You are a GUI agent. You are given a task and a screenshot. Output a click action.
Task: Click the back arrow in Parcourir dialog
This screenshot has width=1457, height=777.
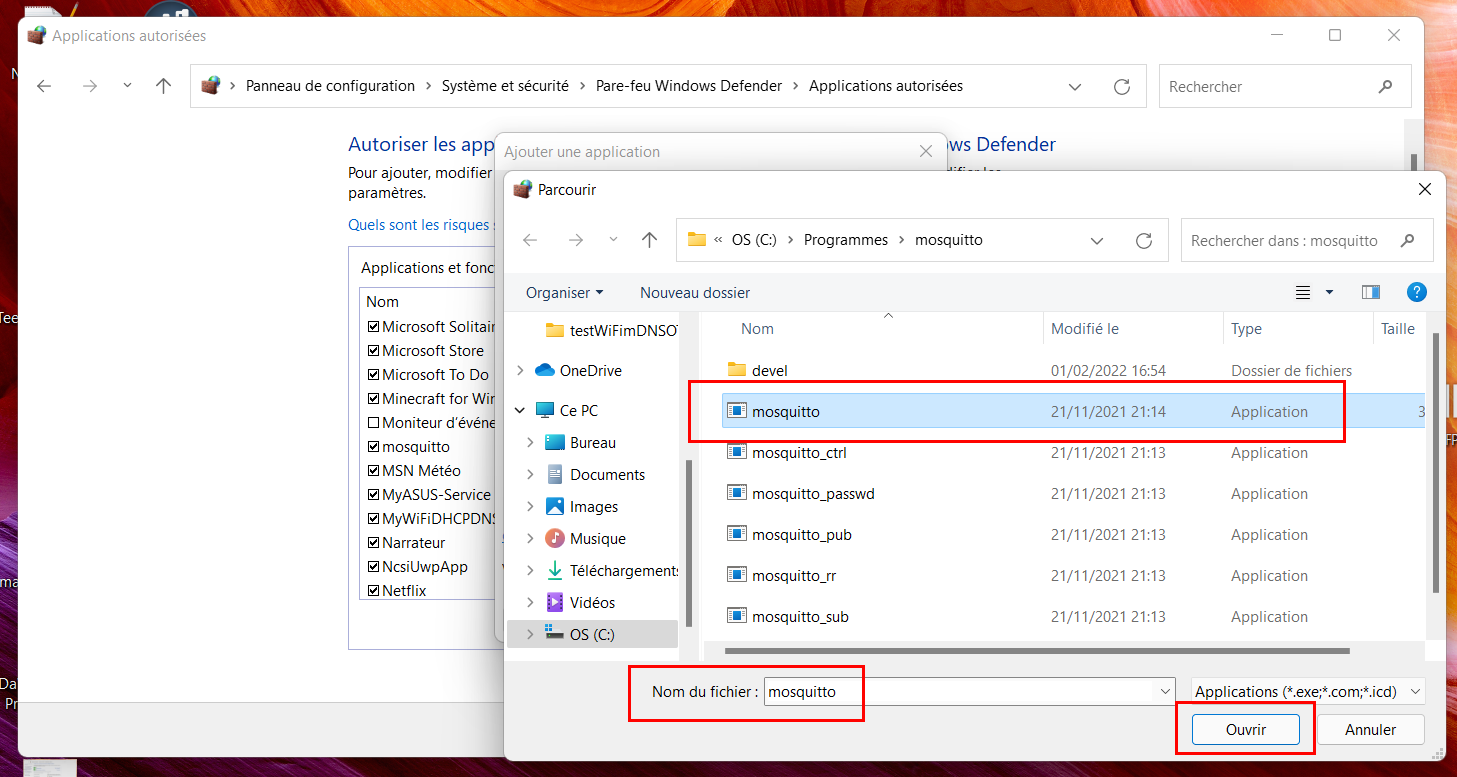point(530,240)
